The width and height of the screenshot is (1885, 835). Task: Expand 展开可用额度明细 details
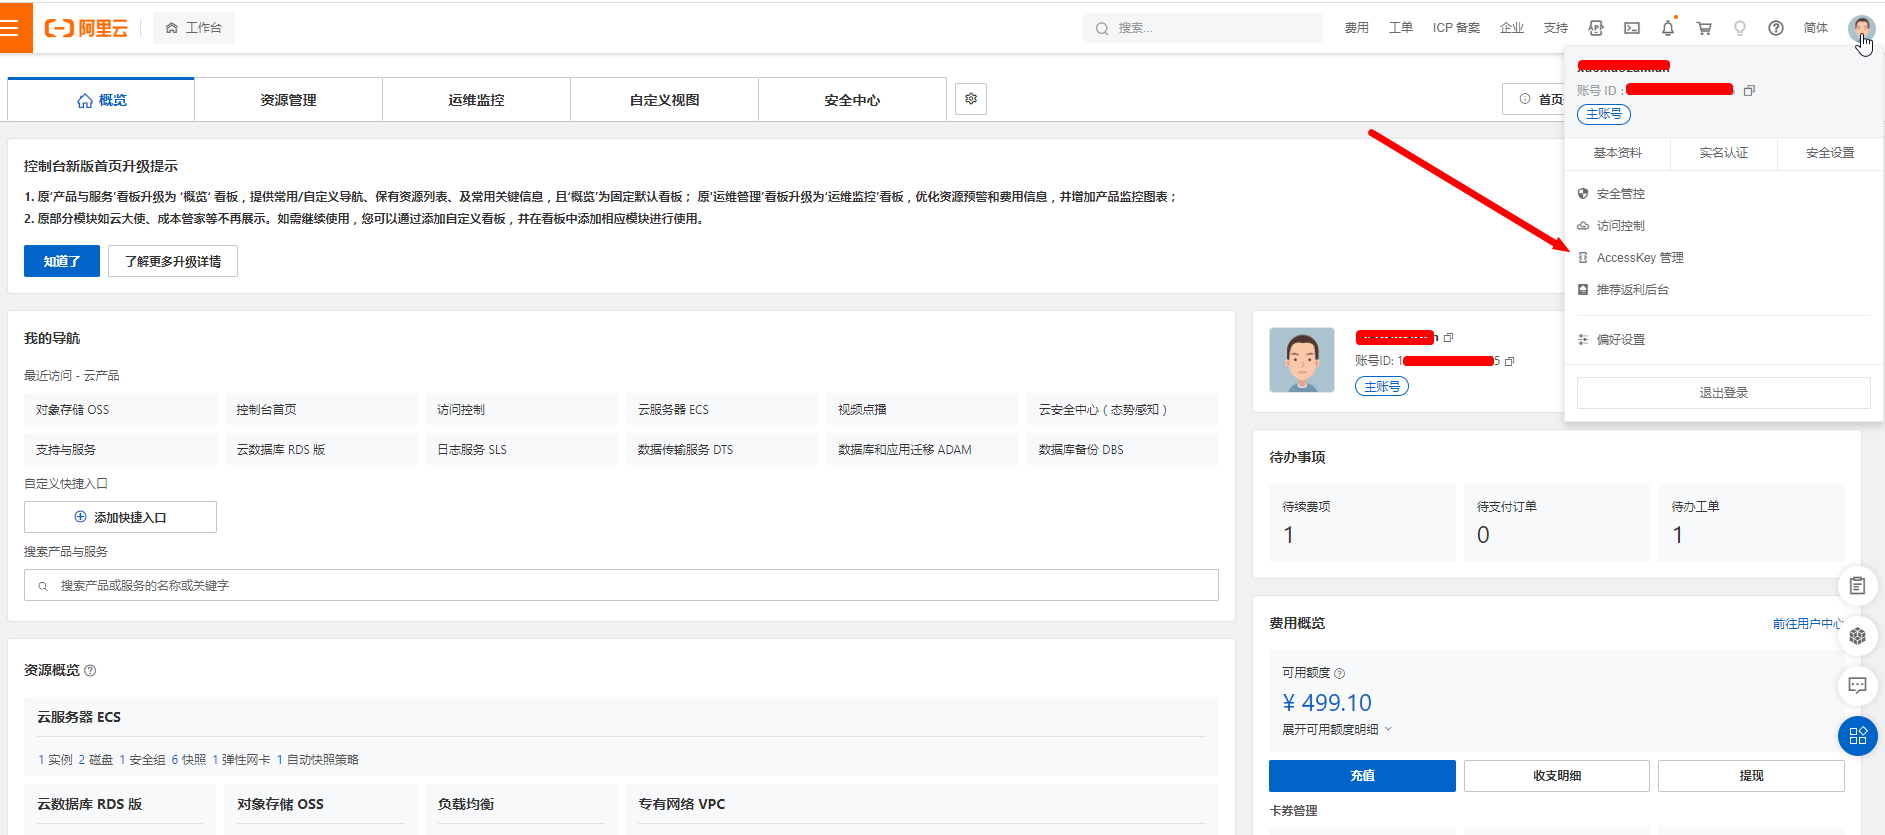tap(1336, 730)
